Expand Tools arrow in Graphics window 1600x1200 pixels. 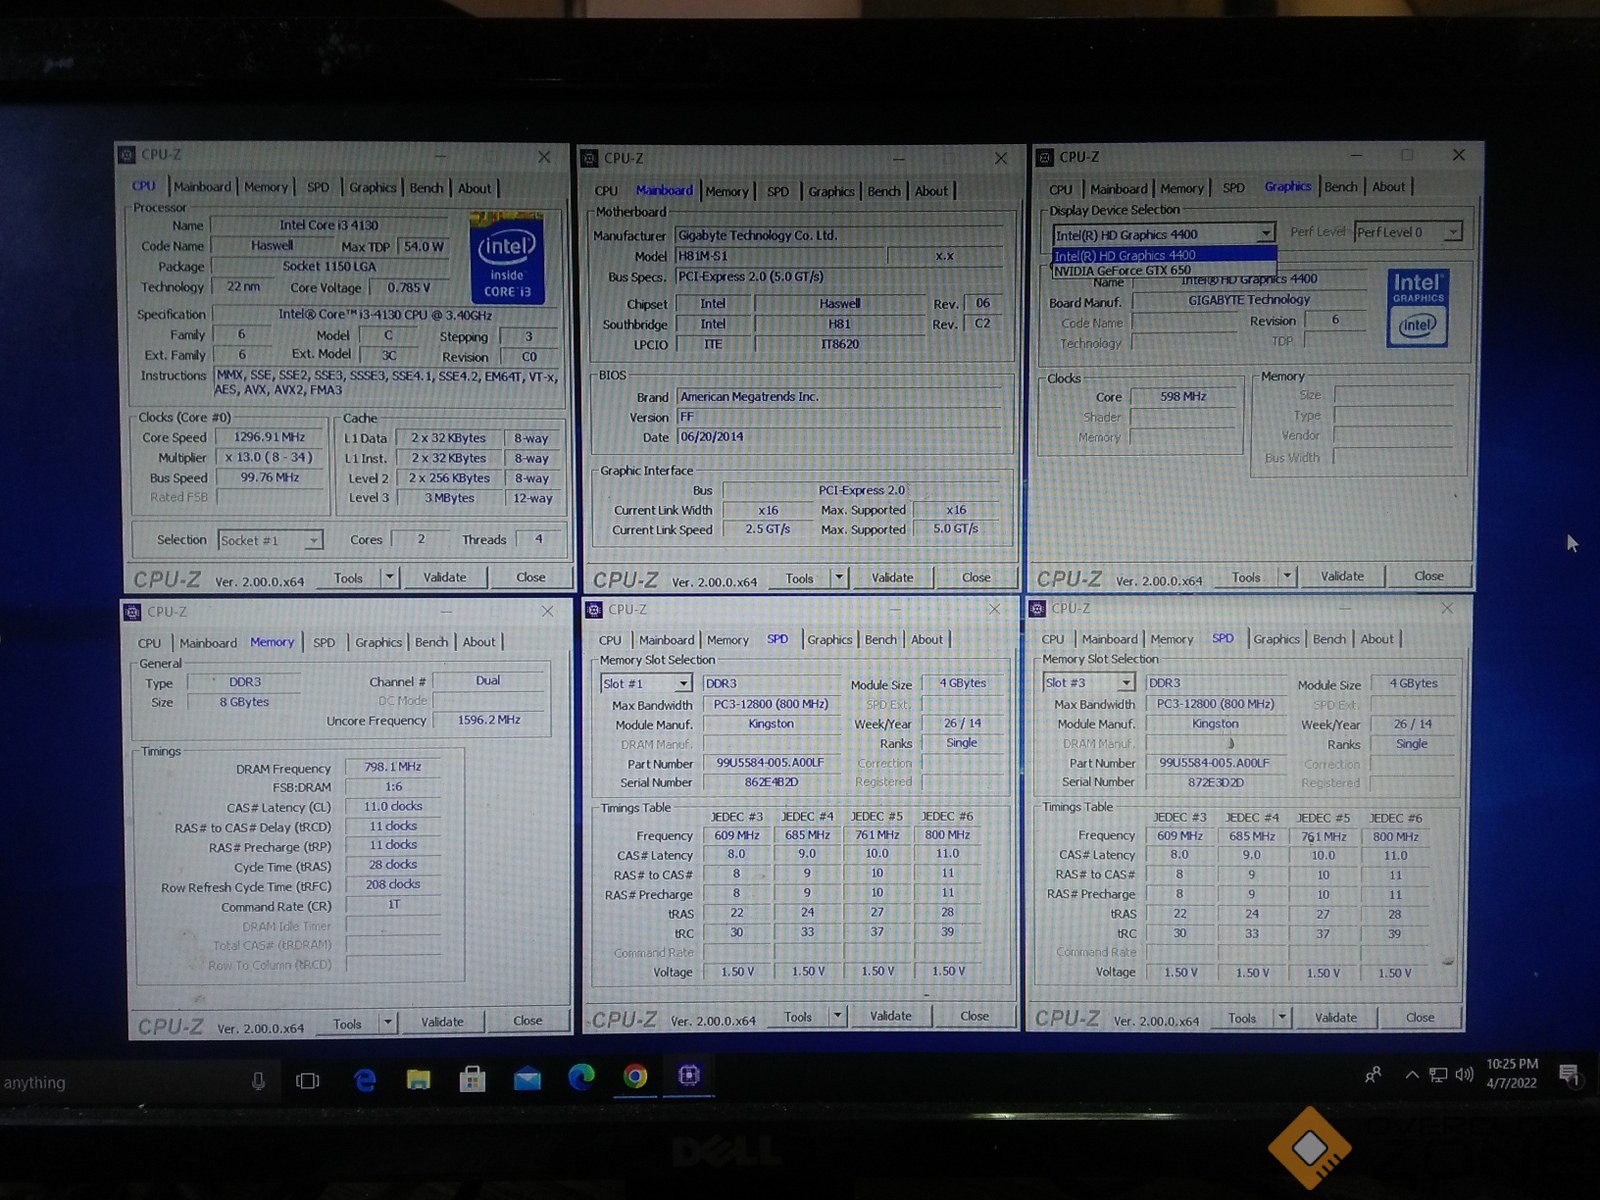1288,576
